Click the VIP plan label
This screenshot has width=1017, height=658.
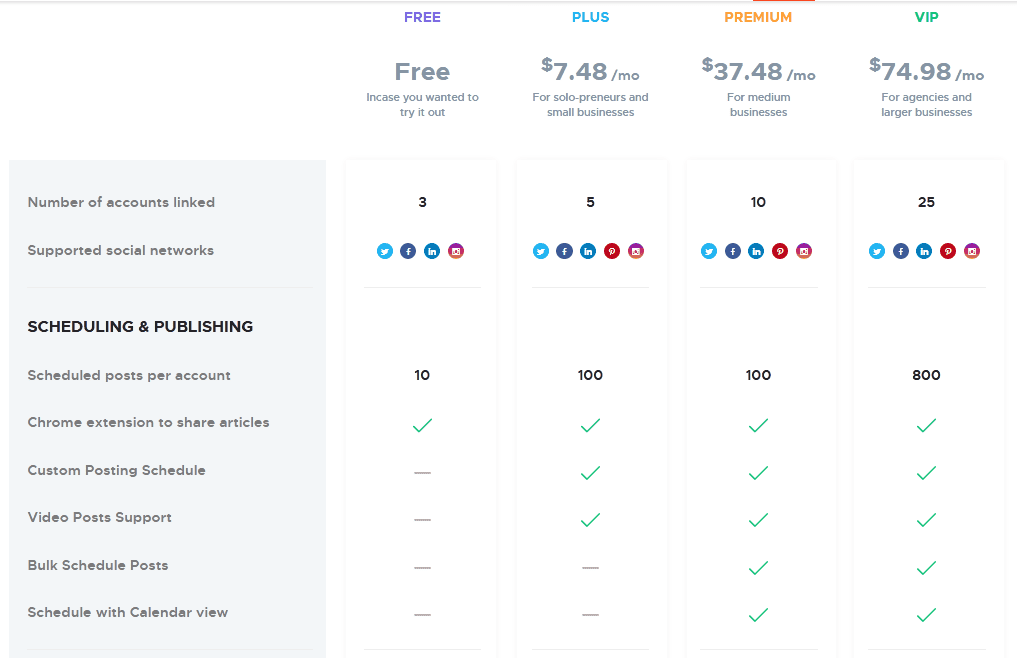click(926, 17)
